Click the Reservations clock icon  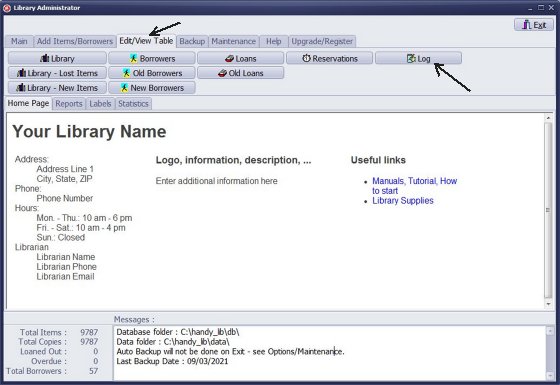tap(306, 58)
